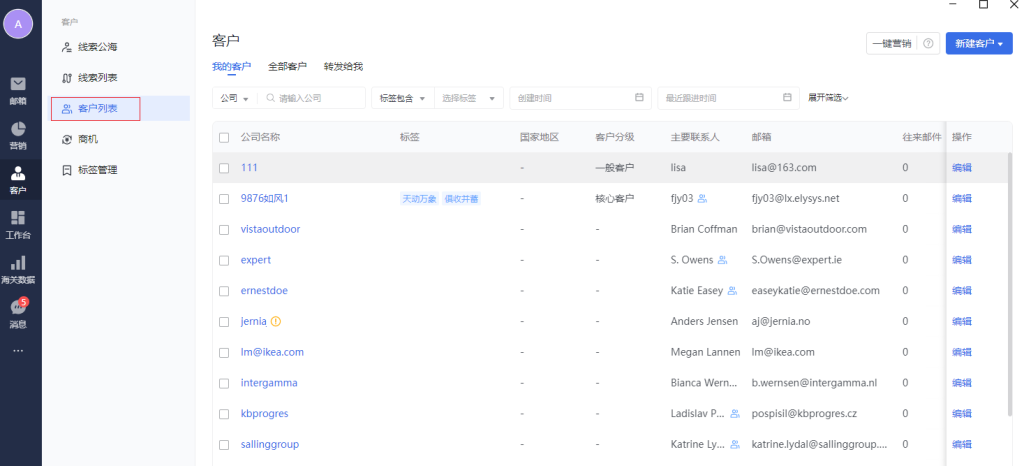
Task: Check the vistaoutdoor row checkbox
Action: tap(224, 230)
